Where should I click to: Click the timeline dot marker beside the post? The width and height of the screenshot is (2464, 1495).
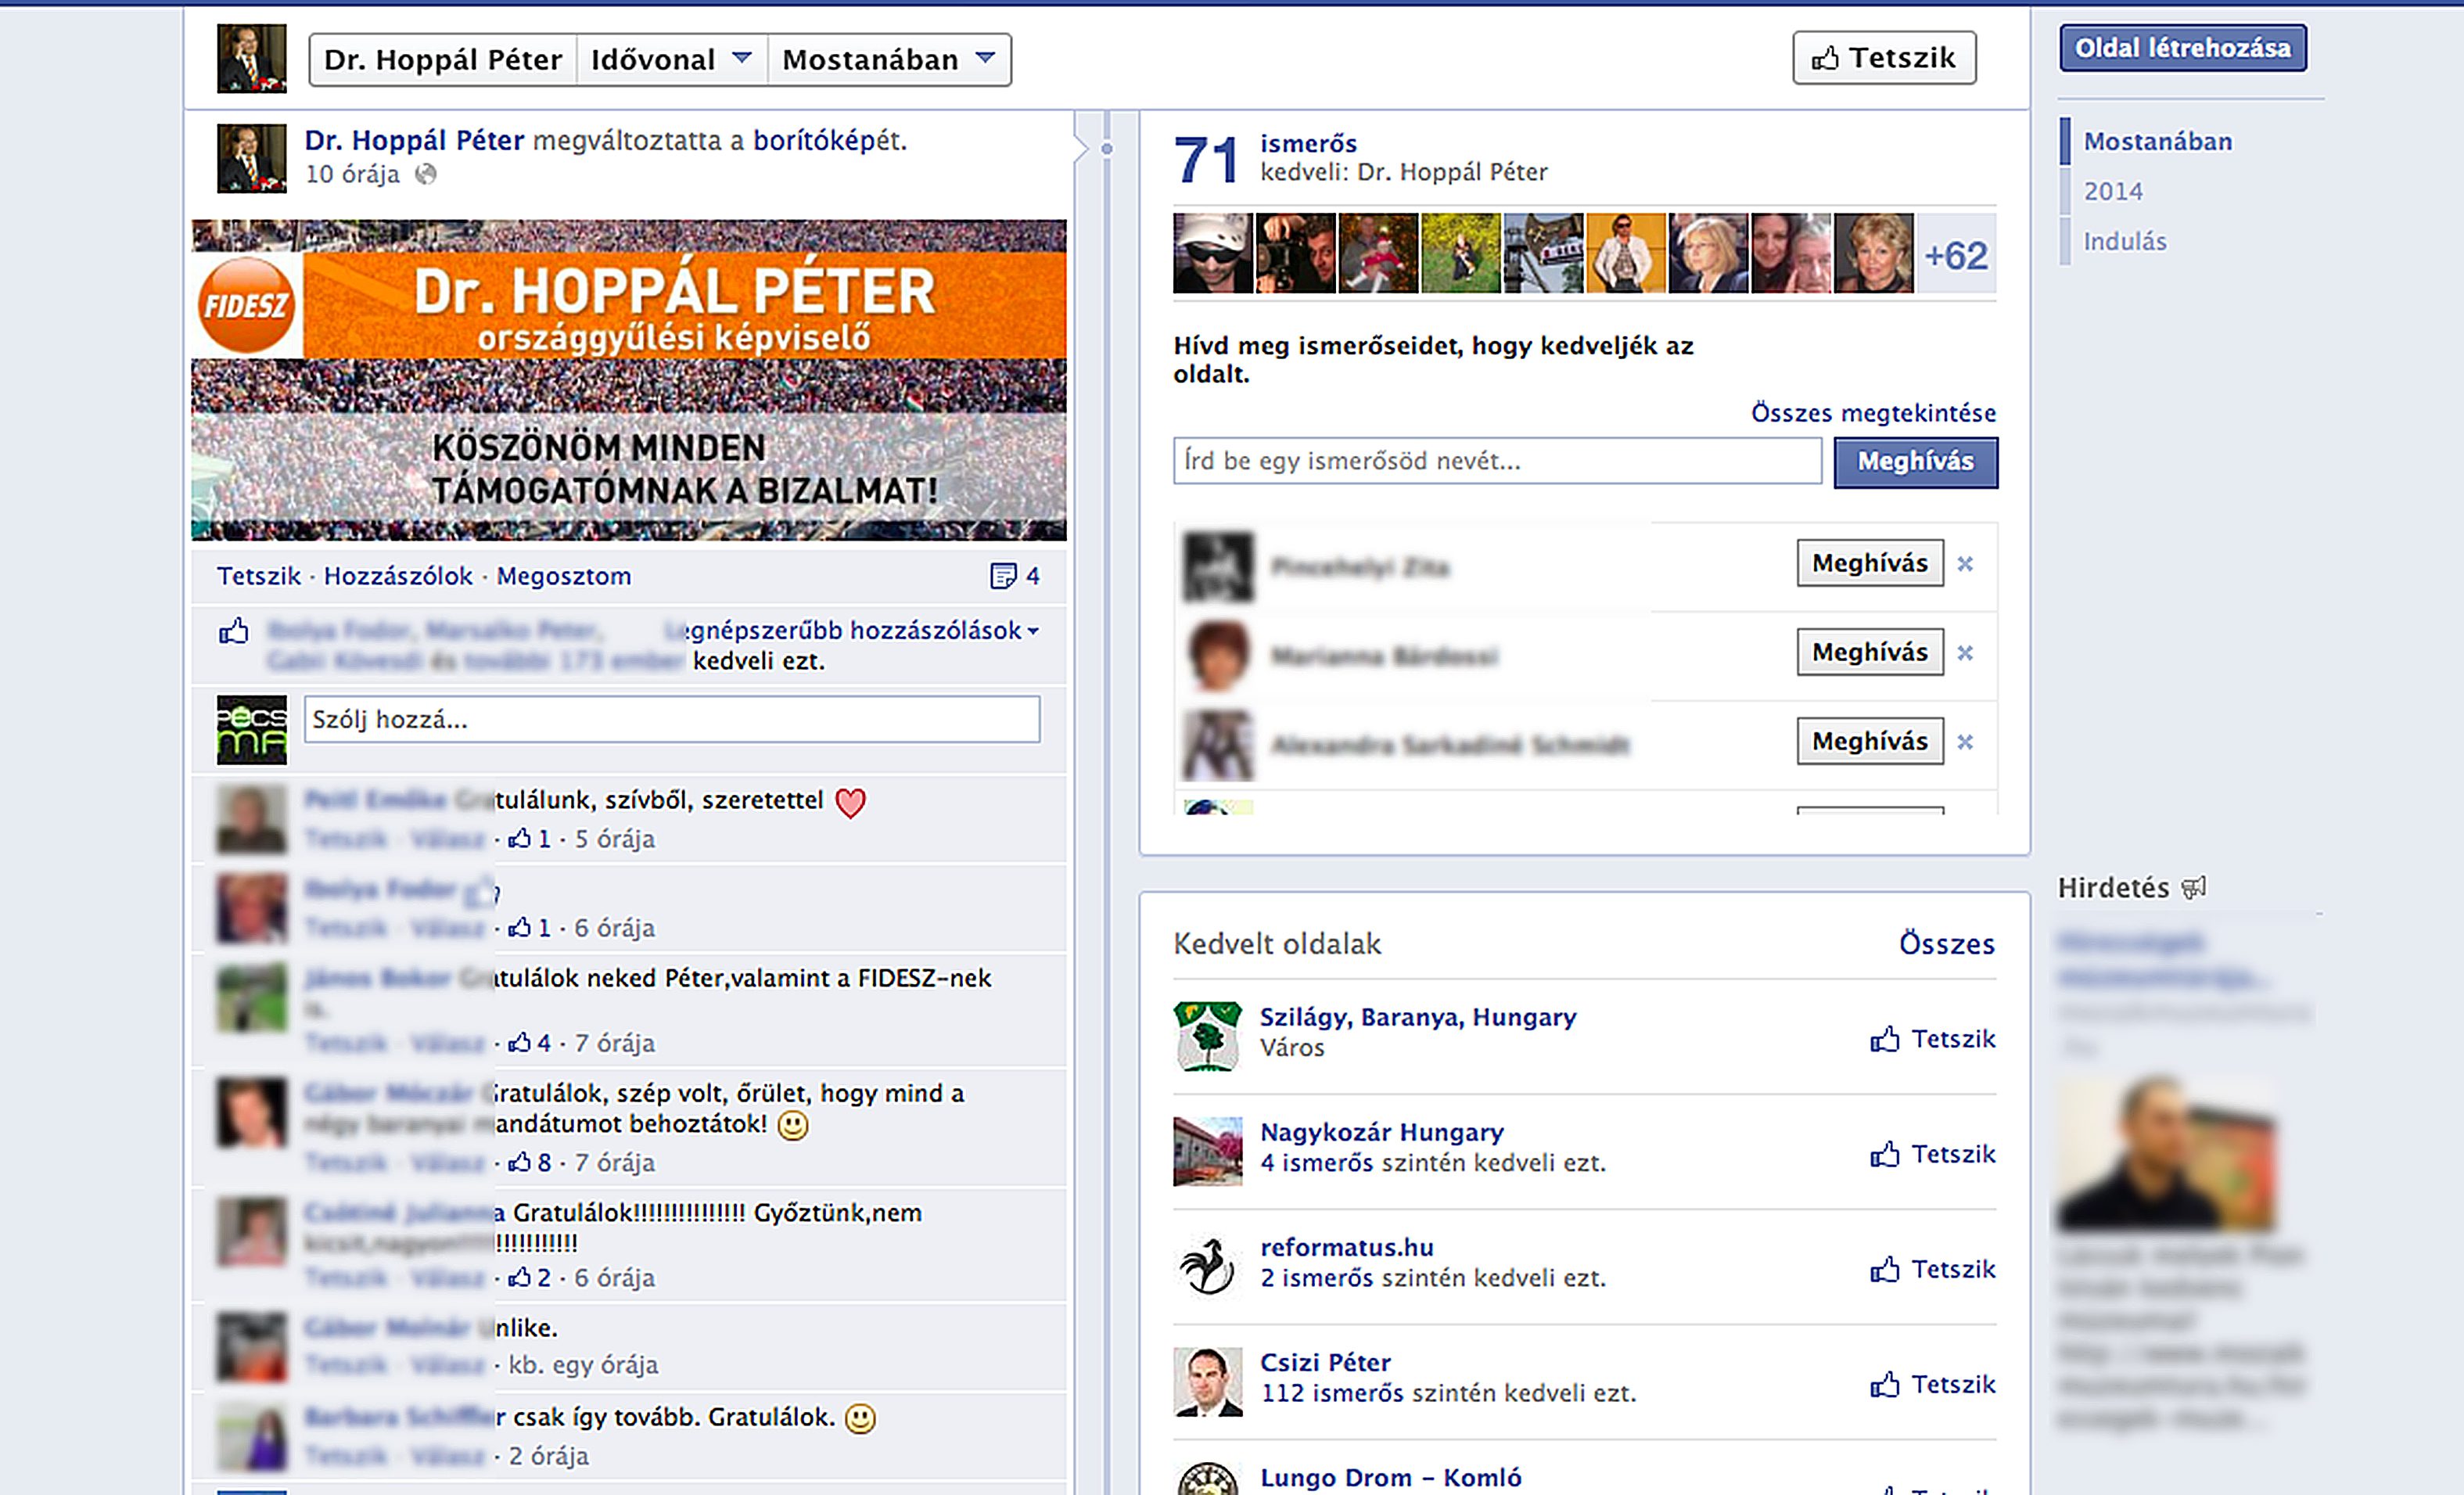1106,149
